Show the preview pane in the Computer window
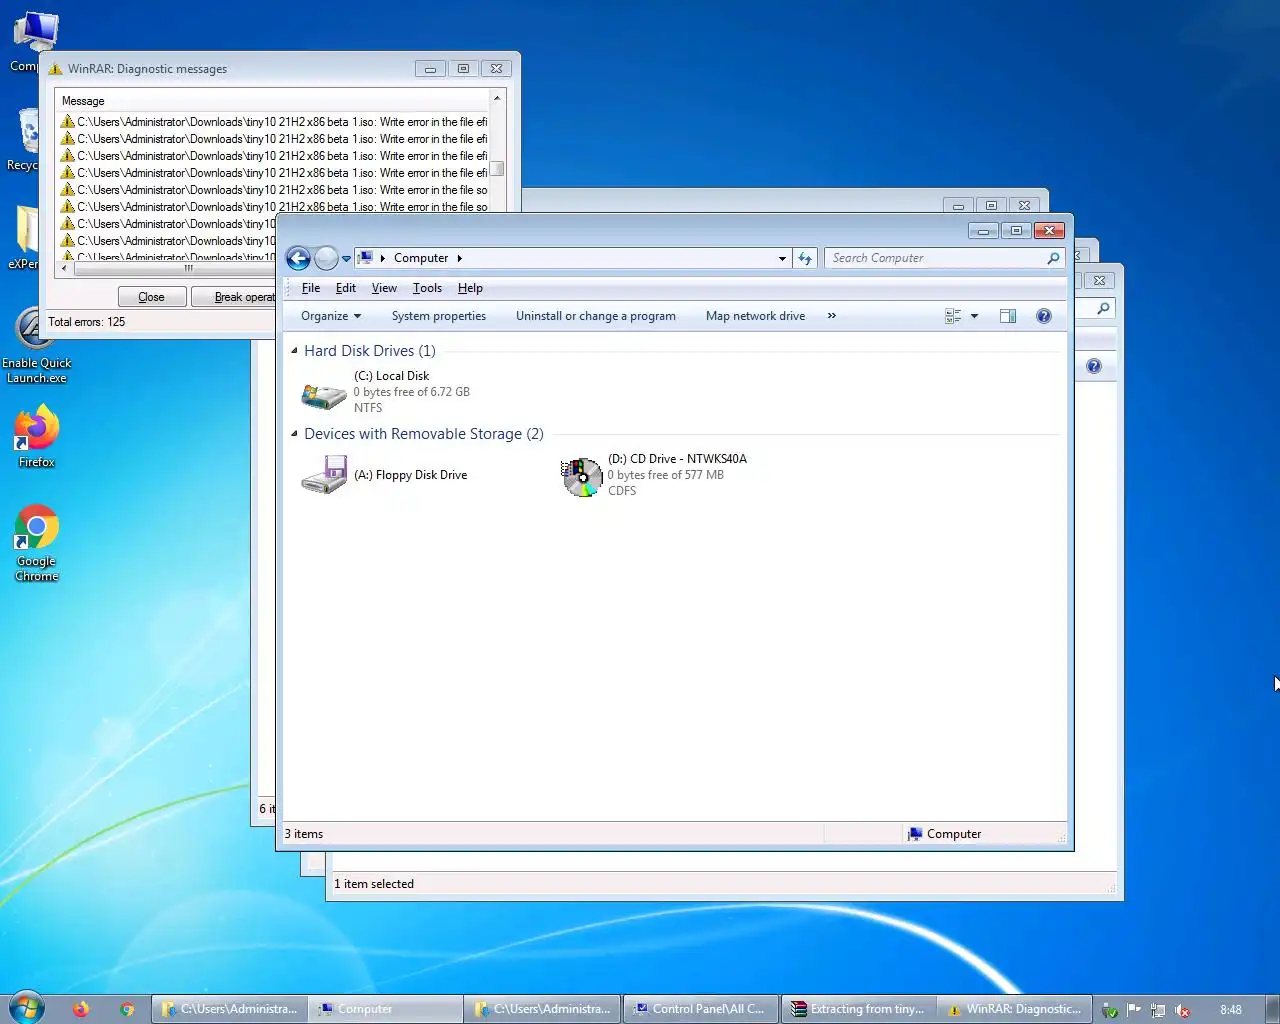1280x1024 pixels. pos(1008,316)
